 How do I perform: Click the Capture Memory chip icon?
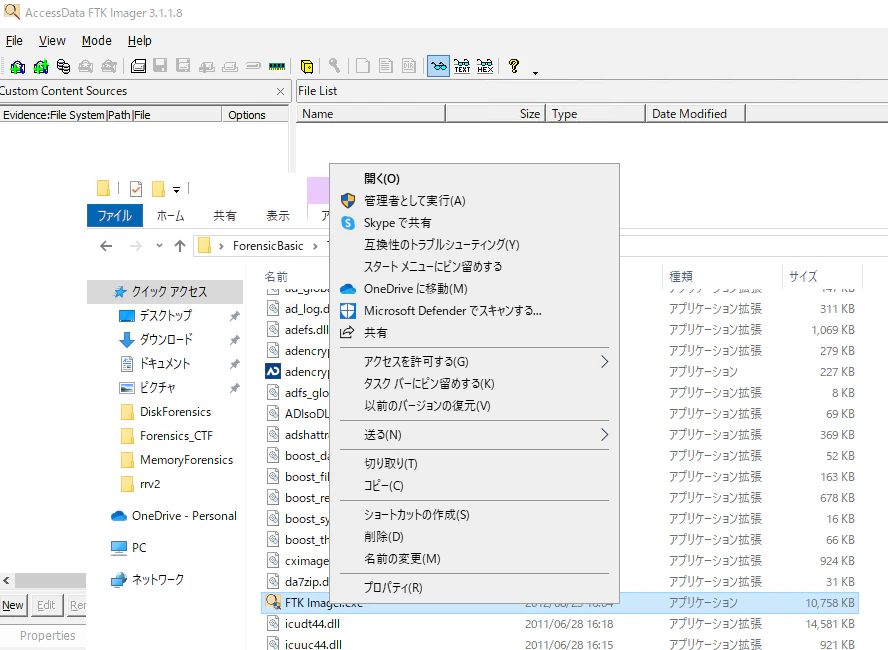tap(277, 66)
